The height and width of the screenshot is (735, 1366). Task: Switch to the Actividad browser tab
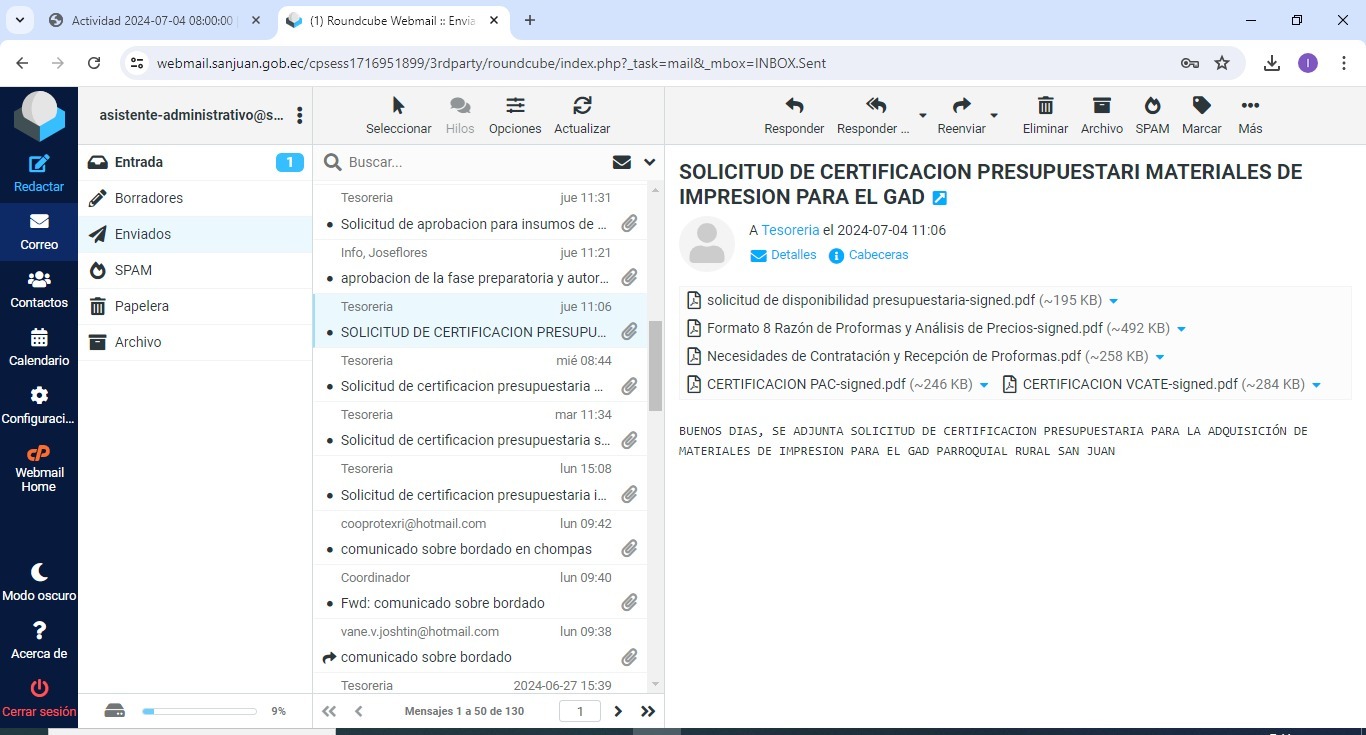tap(152, 20)
